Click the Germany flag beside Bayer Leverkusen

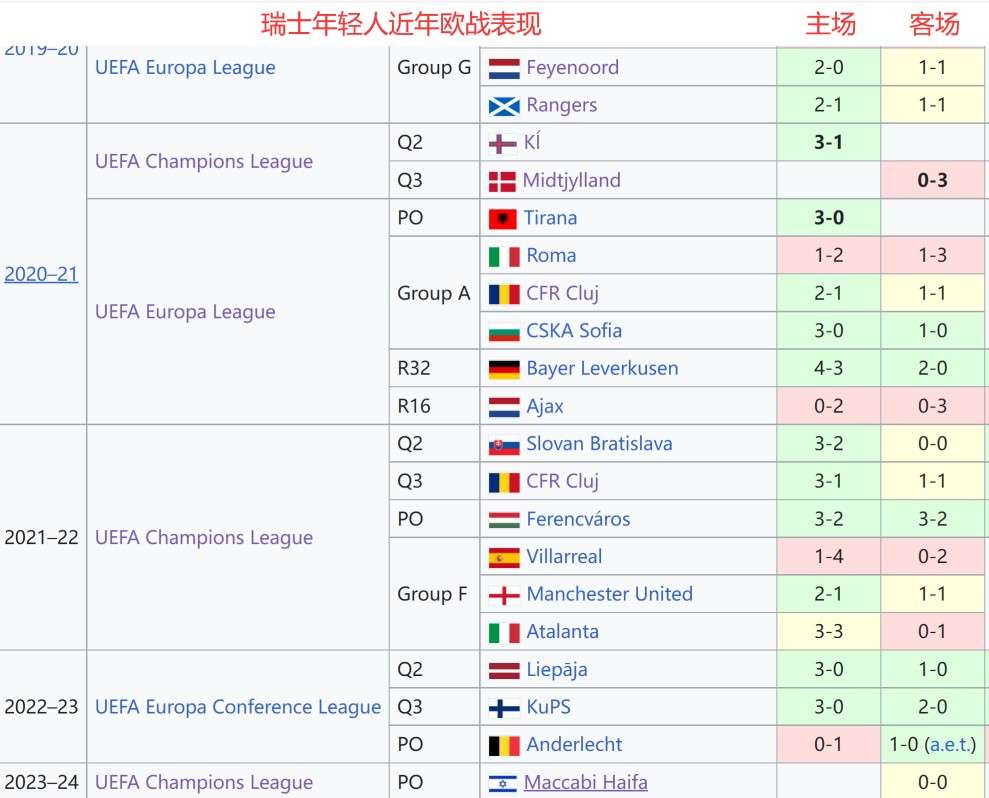click(x=504, y=369)
